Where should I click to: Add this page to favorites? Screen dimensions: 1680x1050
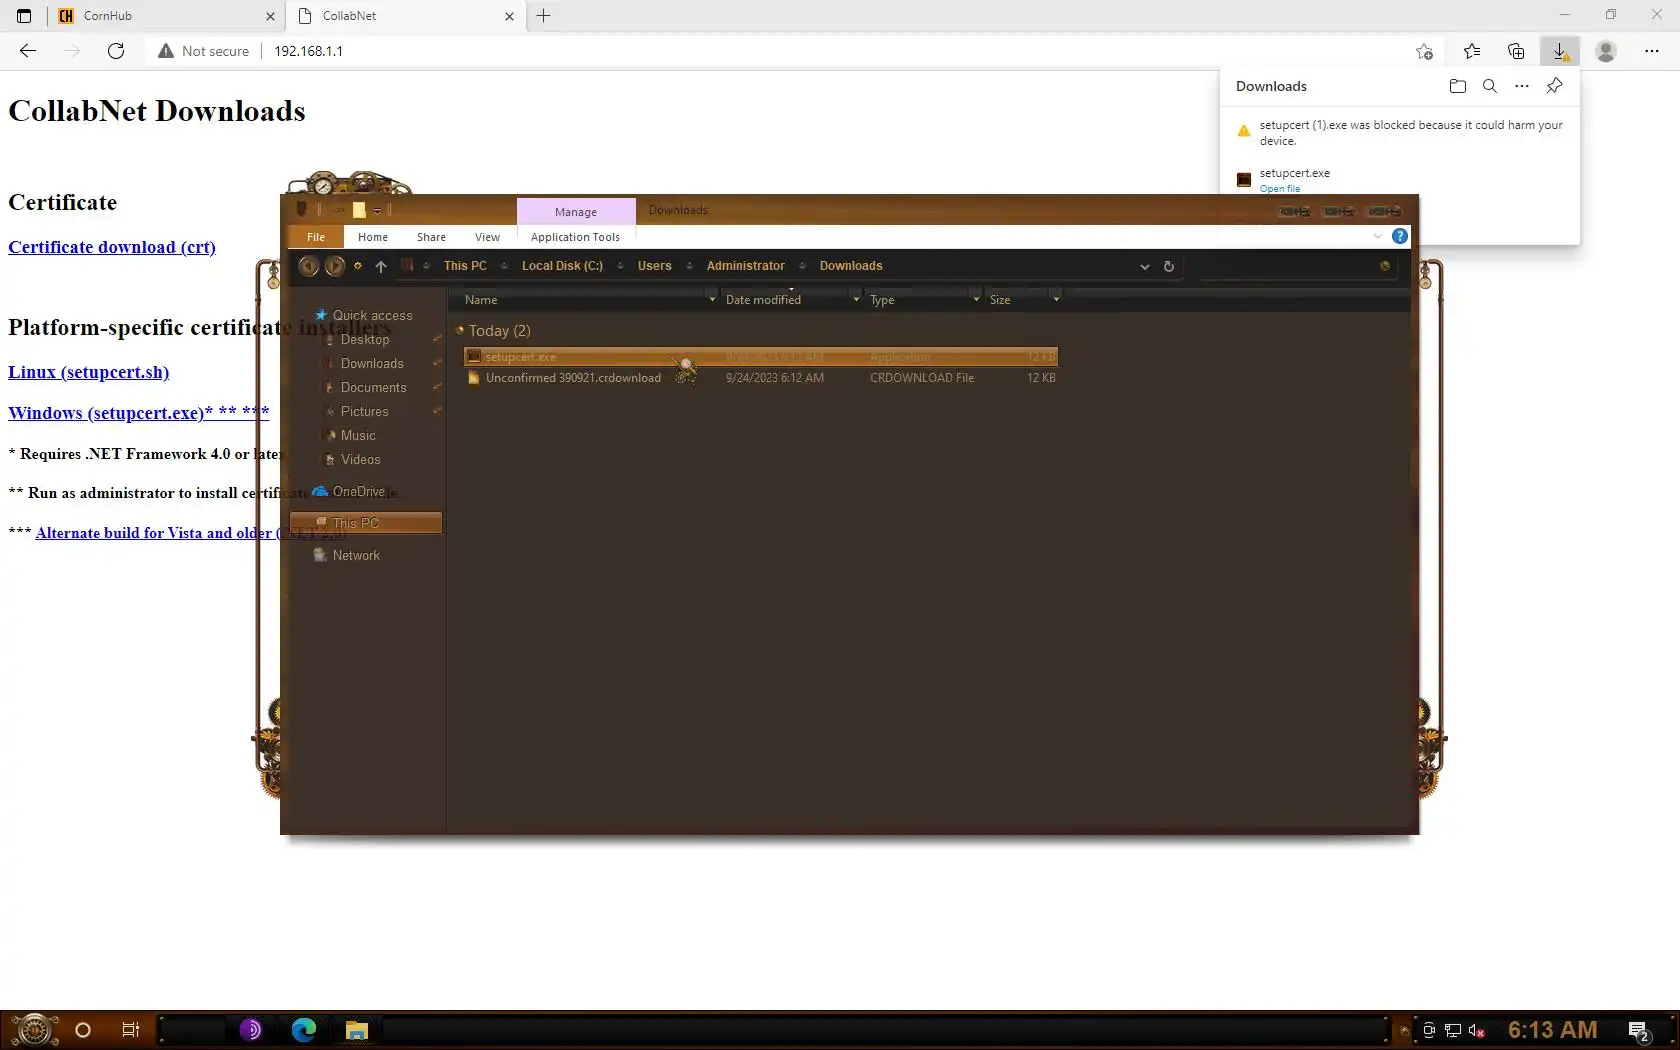click(x=1424, y=51)
